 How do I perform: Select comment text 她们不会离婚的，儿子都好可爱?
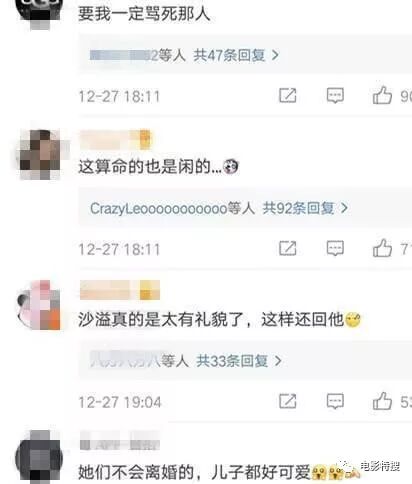(x=194, y=472)
